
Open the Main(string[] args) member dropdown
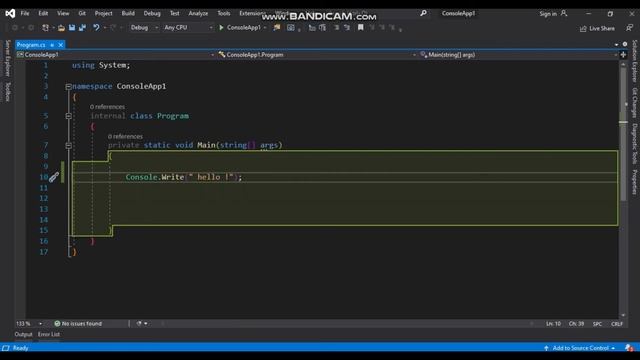click(518, 55)
